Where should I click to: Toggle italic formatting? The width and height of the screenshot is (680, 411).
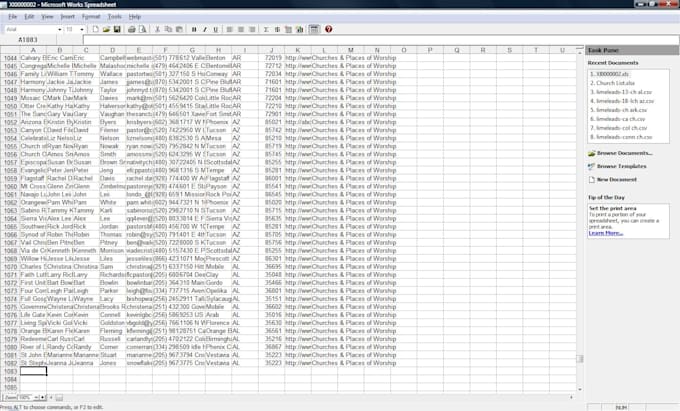pos(205,29)
